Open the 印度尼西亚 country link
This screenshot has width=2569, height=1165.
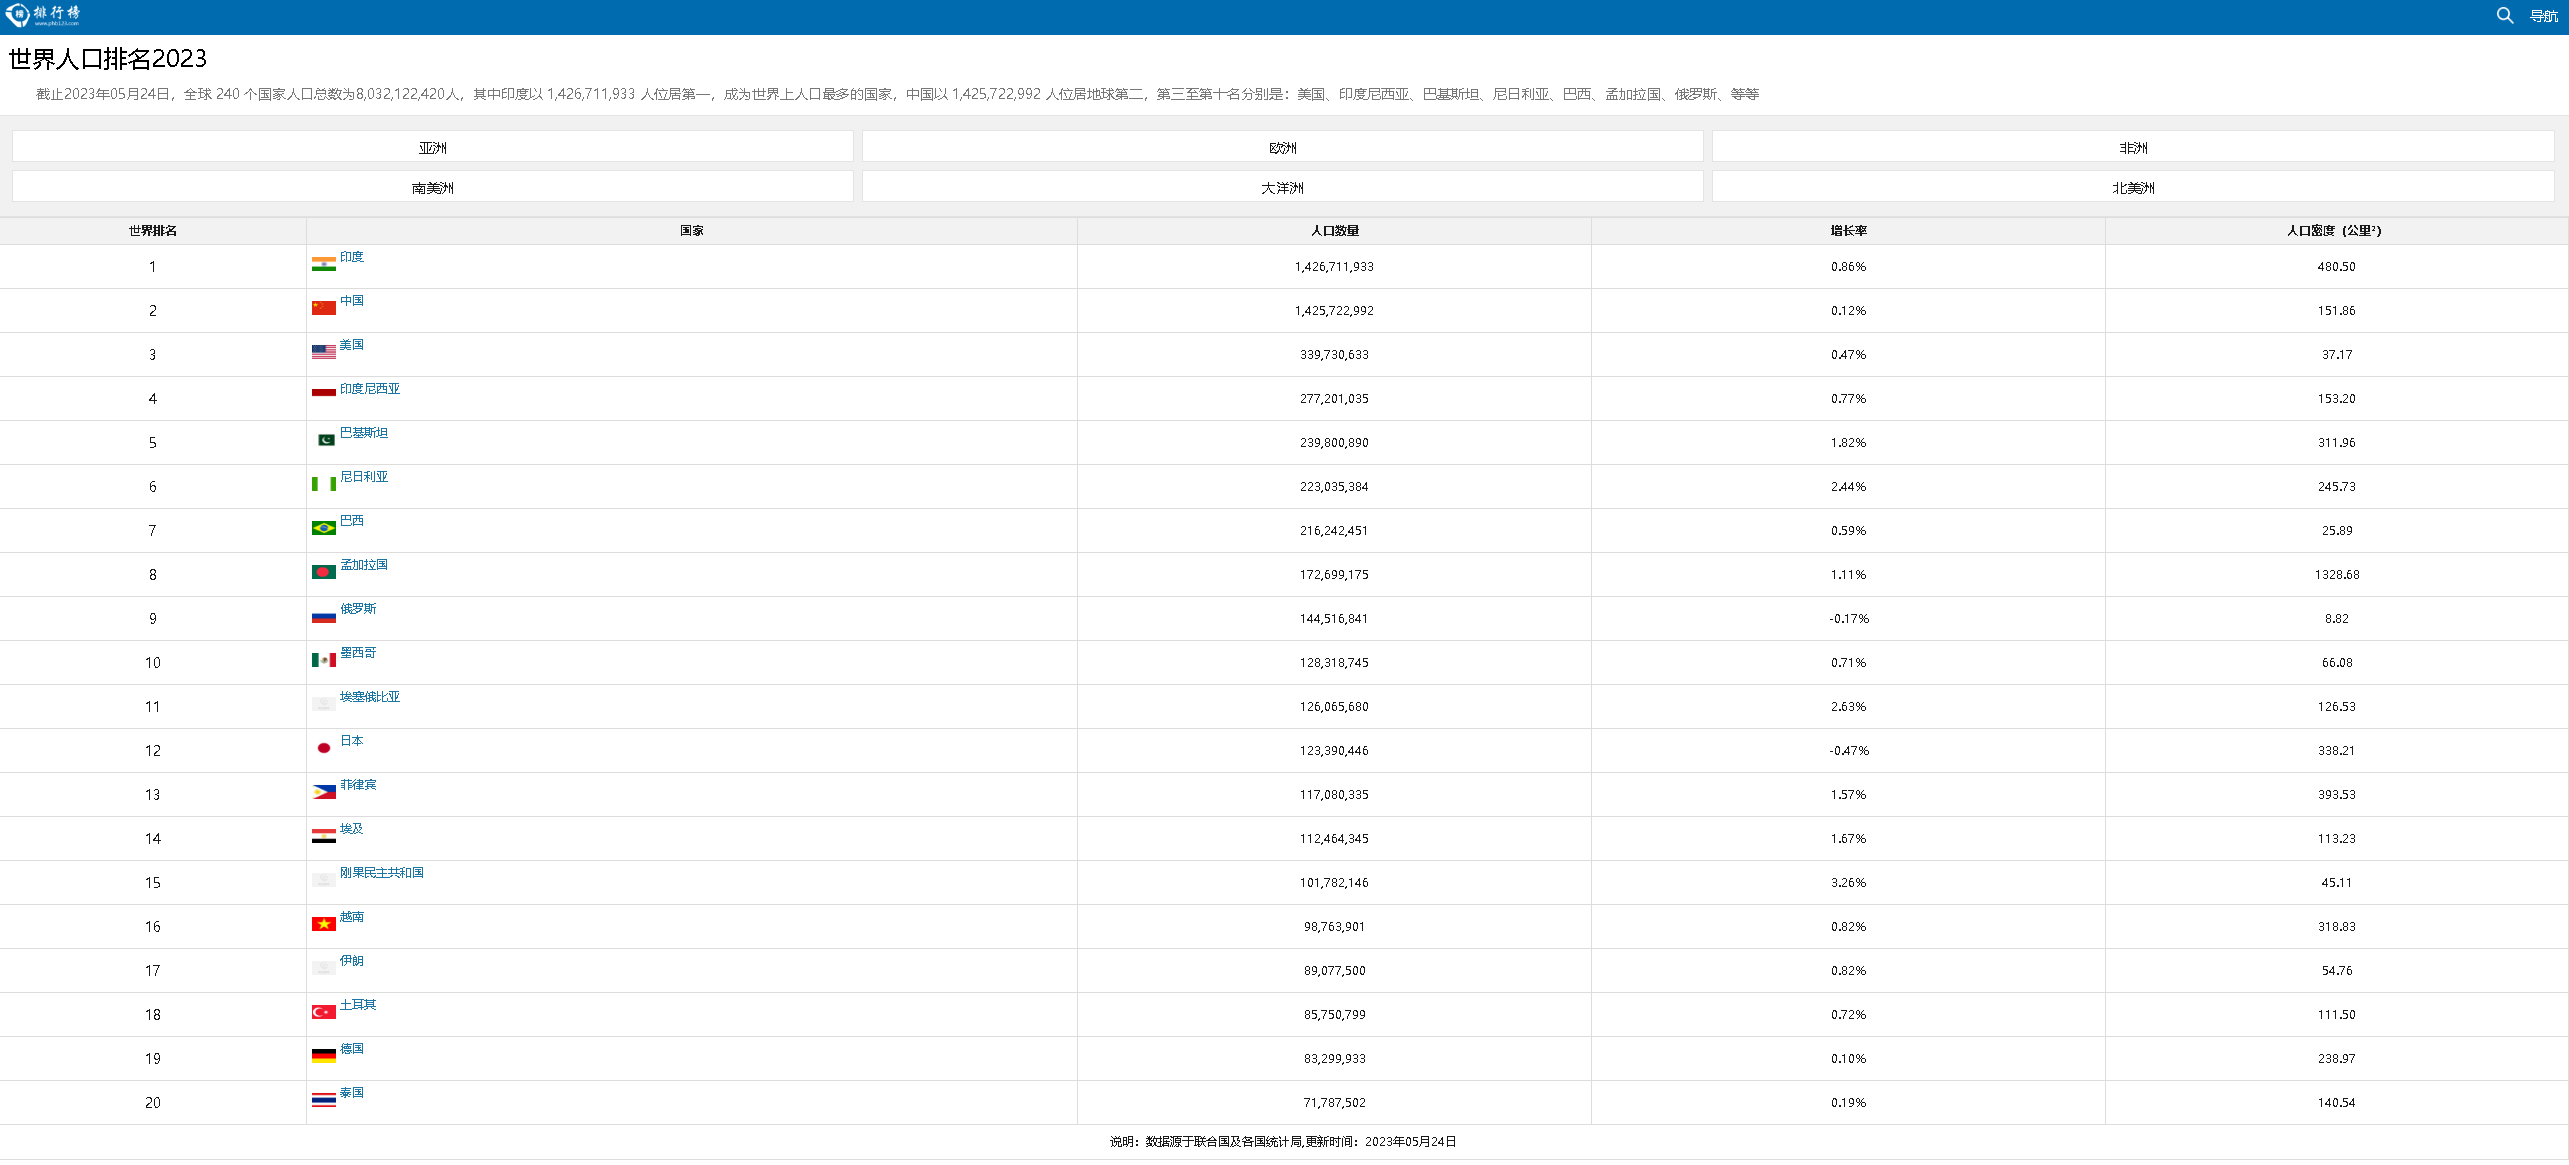pyautogui.click(x=369, y=389)
